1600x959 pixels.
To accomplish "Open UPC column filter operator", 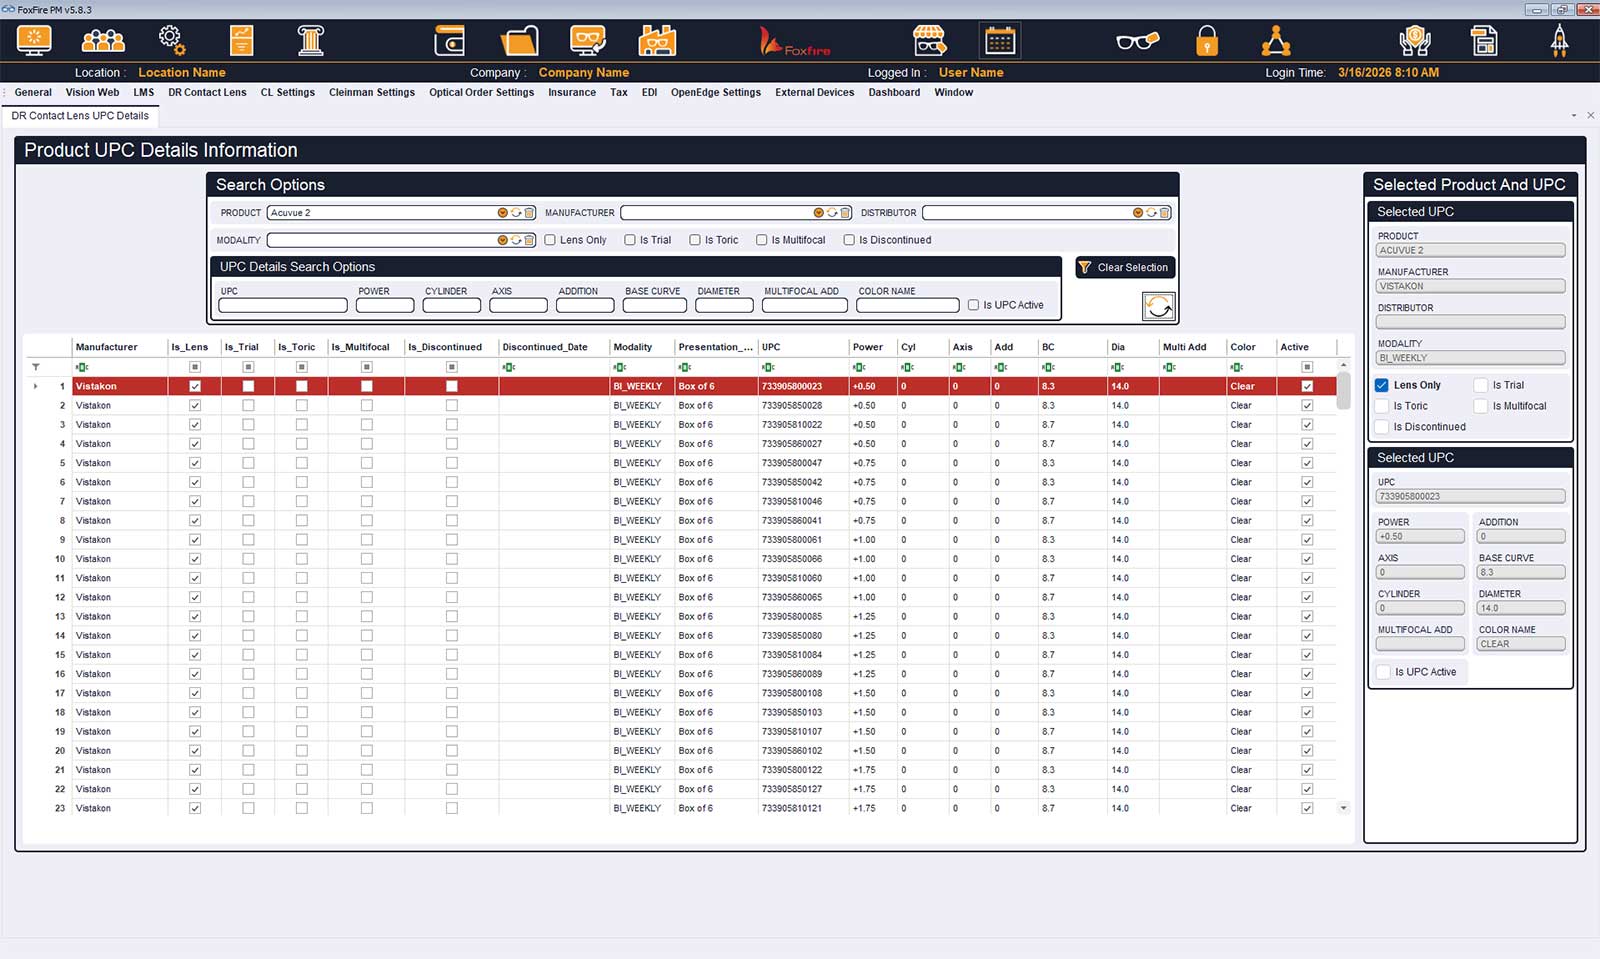I will (x=768, y=367).
